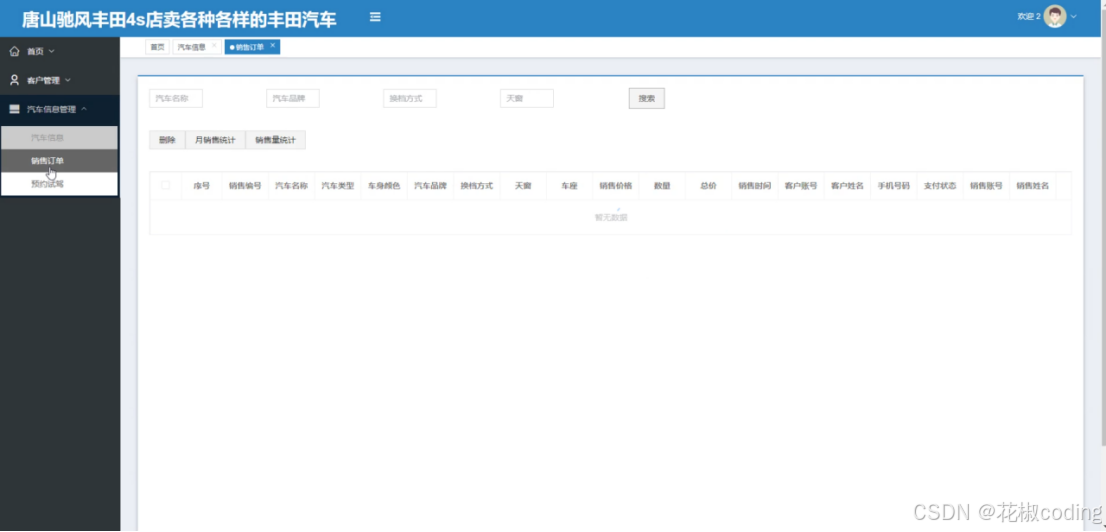Focus the 天窗 search field
Screen dimensions: 1106x532
527,99
